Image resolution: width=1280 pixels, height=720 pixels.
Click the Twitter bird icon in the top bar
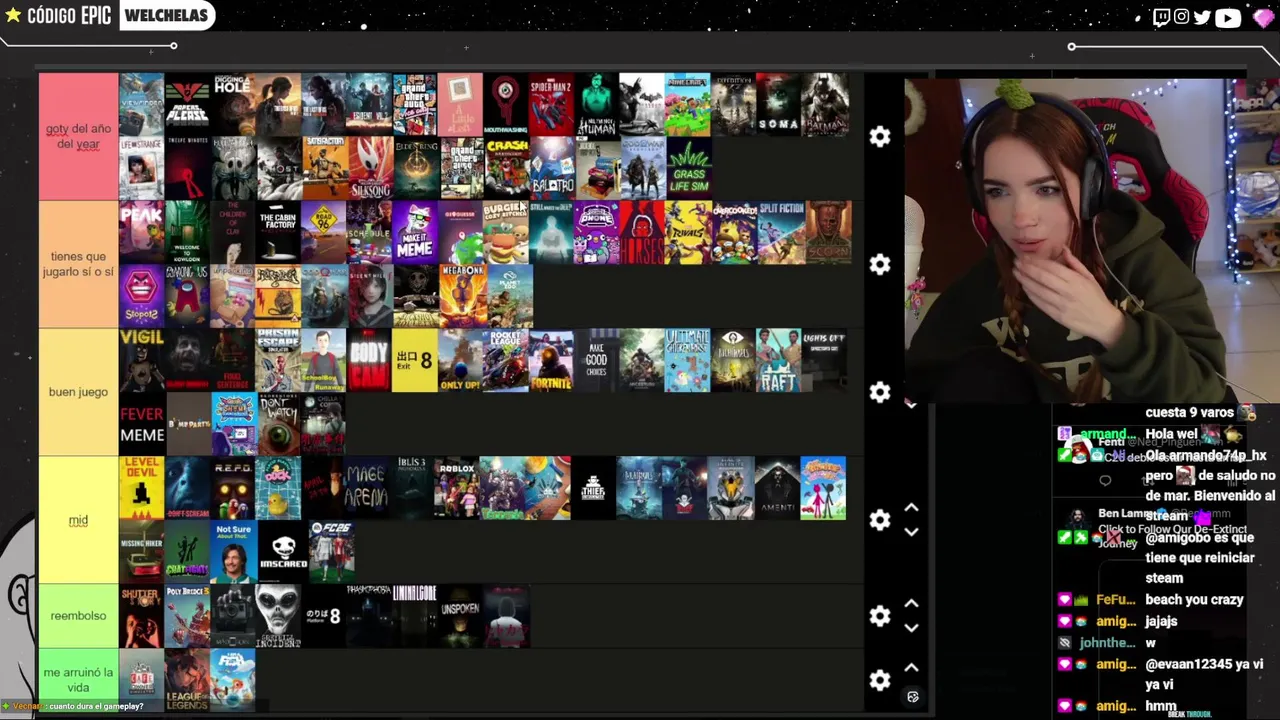click(x=1202, y=16)
